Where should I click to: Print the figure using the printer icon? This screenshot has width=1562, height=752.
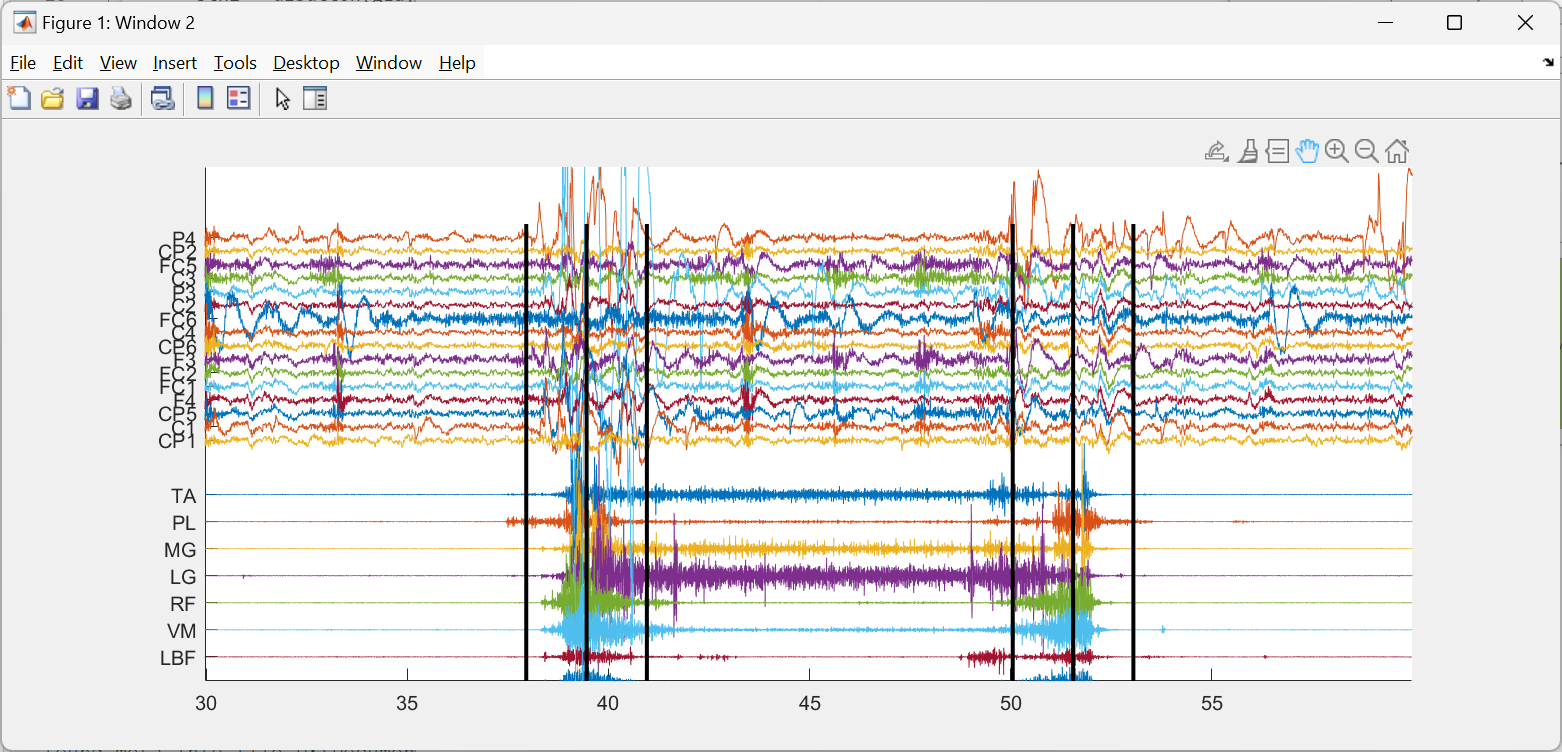pos(121,98)
